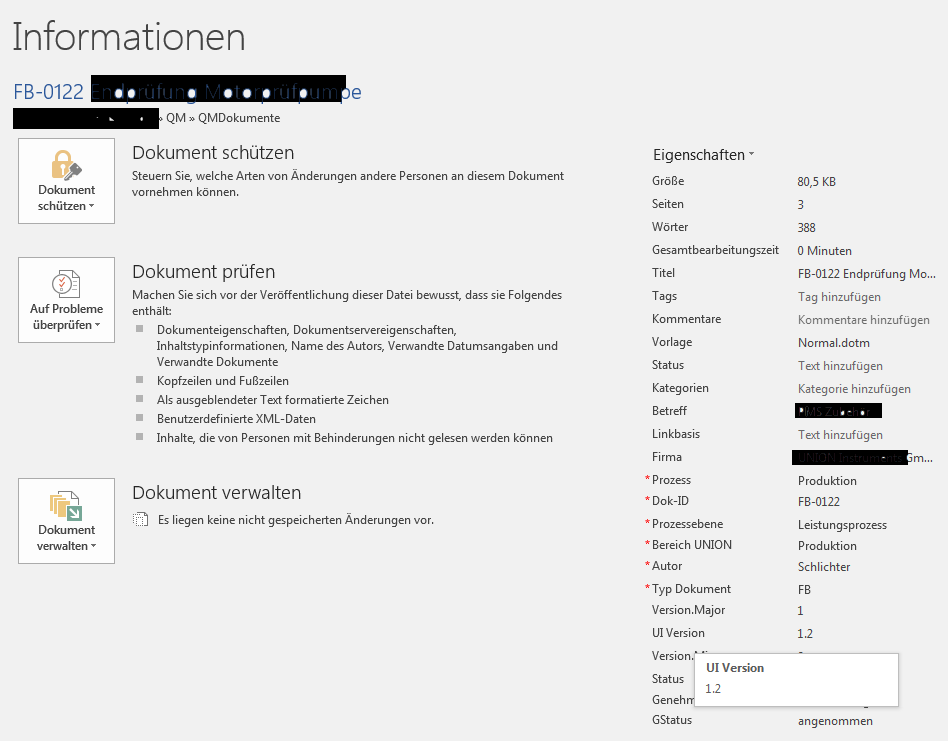Open the Auf Probleme überprüfen menu

pos(67,300)
